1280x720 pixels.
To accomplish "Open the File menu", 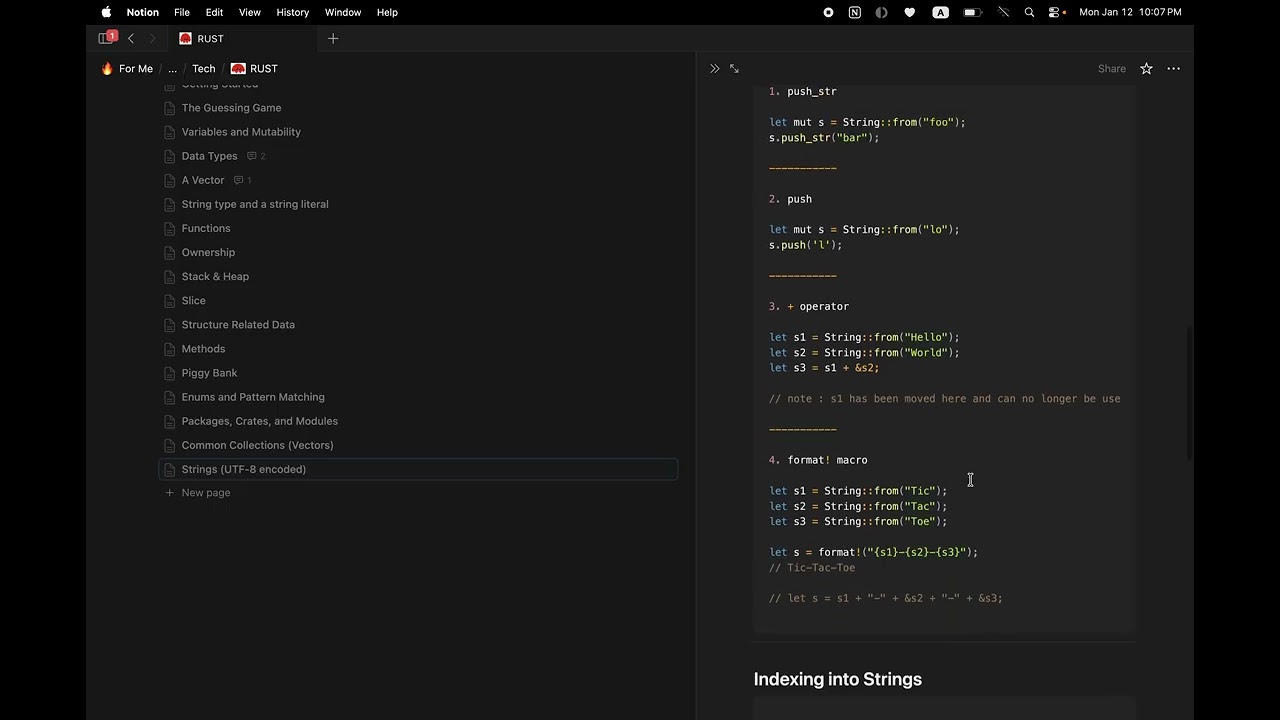I will tap(182, 12).
